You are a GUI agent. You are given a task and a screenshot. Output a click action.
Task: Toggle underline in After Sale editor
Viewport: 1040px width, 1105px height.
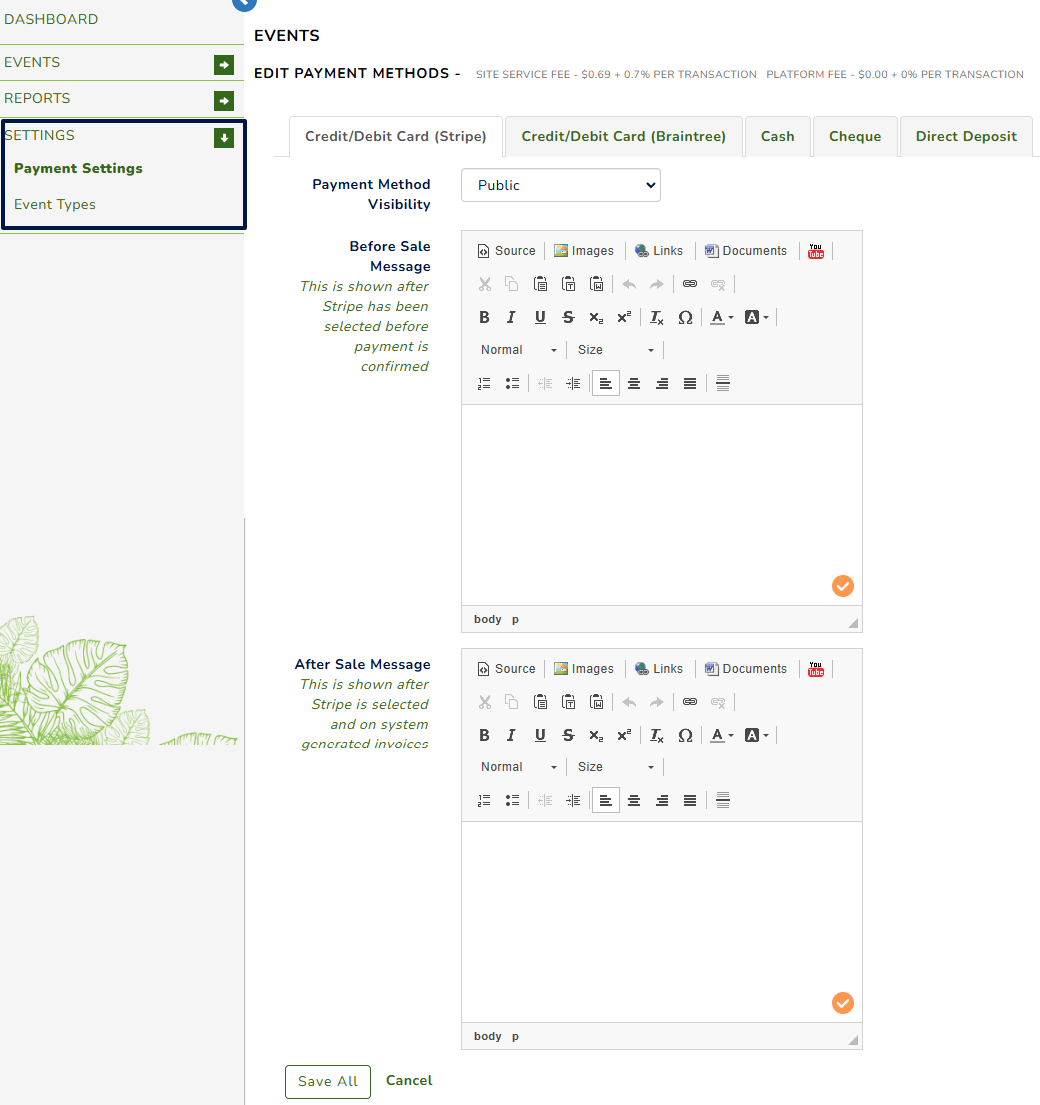pyautogui.click(x=540, y=735)
